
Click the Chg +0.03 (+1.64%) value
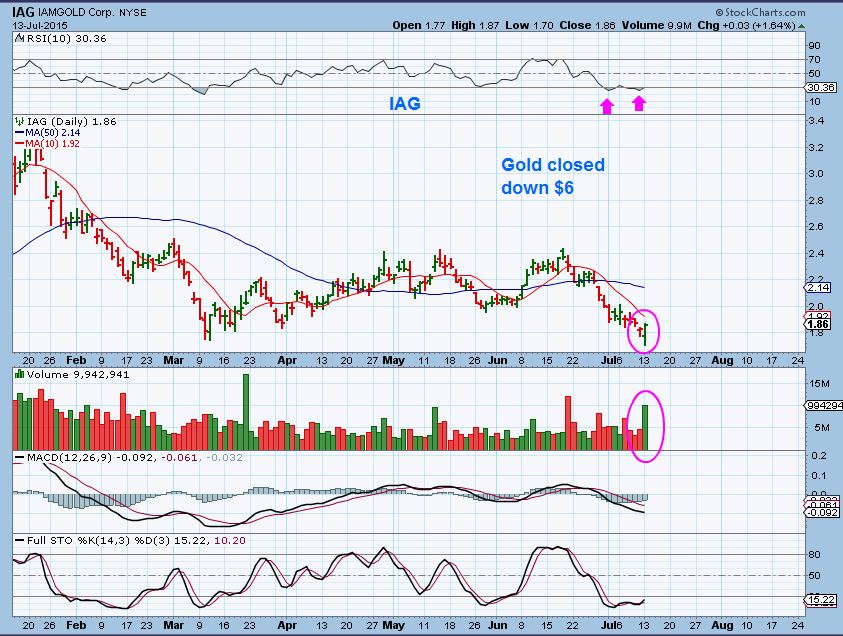tap(746, 25)
